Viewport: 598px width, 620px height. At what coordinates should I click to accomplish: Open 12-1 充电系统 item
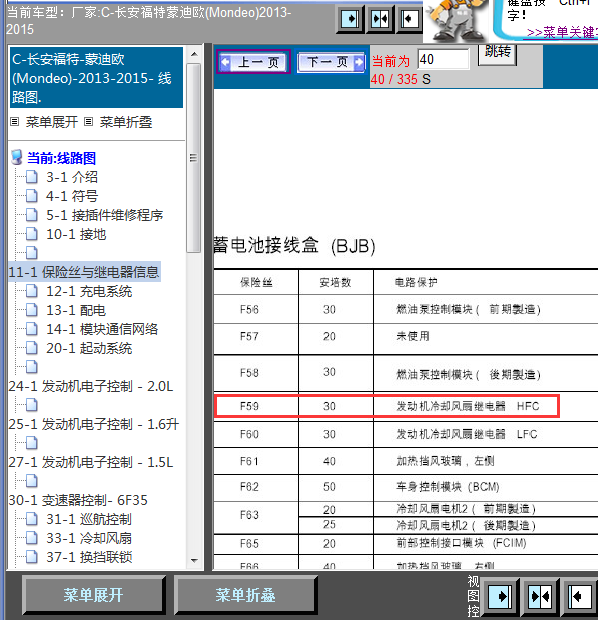pyautogui.click(x=89, y=291)
